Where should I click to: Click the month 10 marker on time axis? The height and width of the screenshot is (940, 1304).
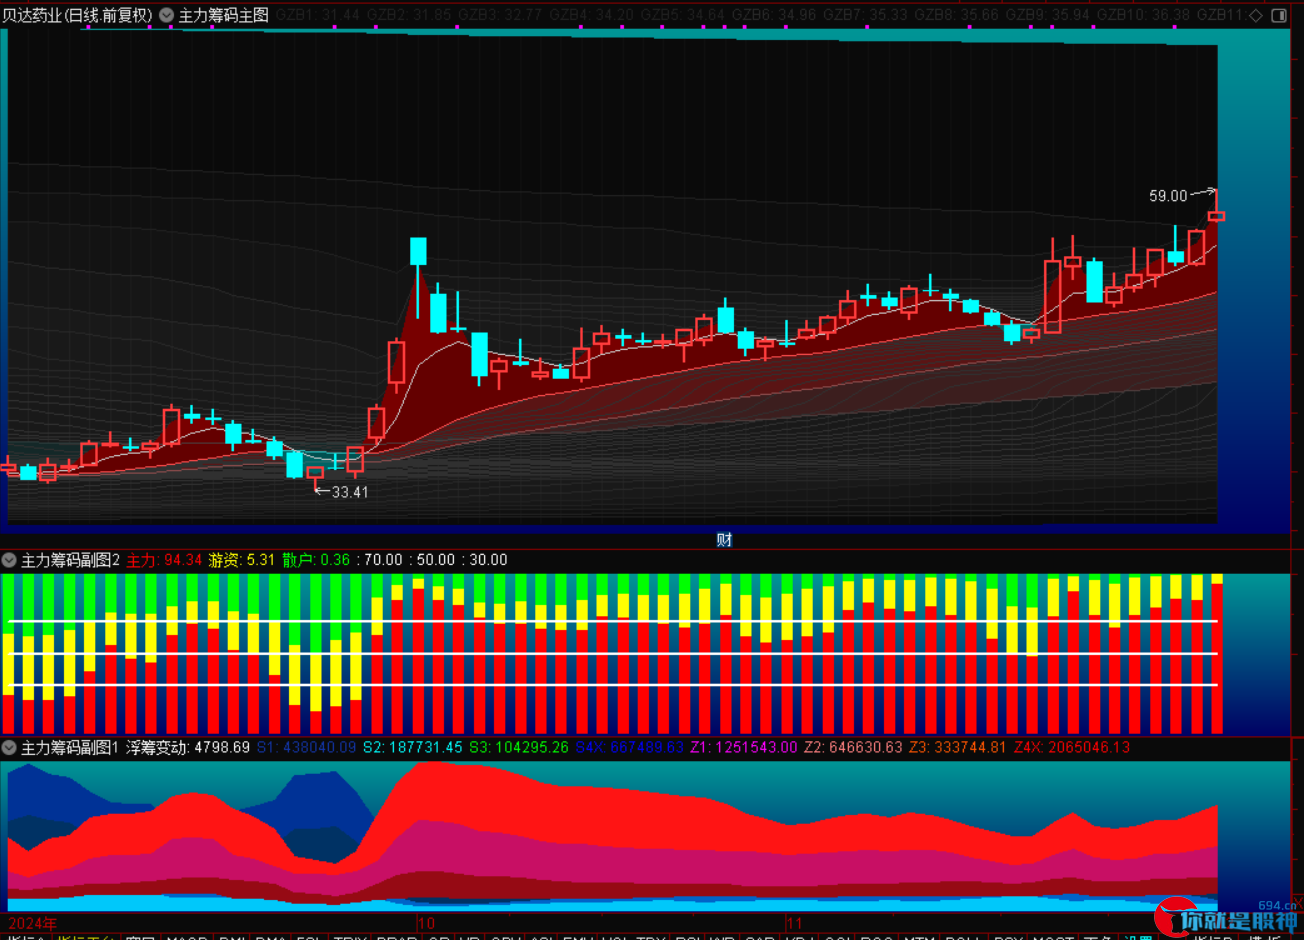coord(426,922)
